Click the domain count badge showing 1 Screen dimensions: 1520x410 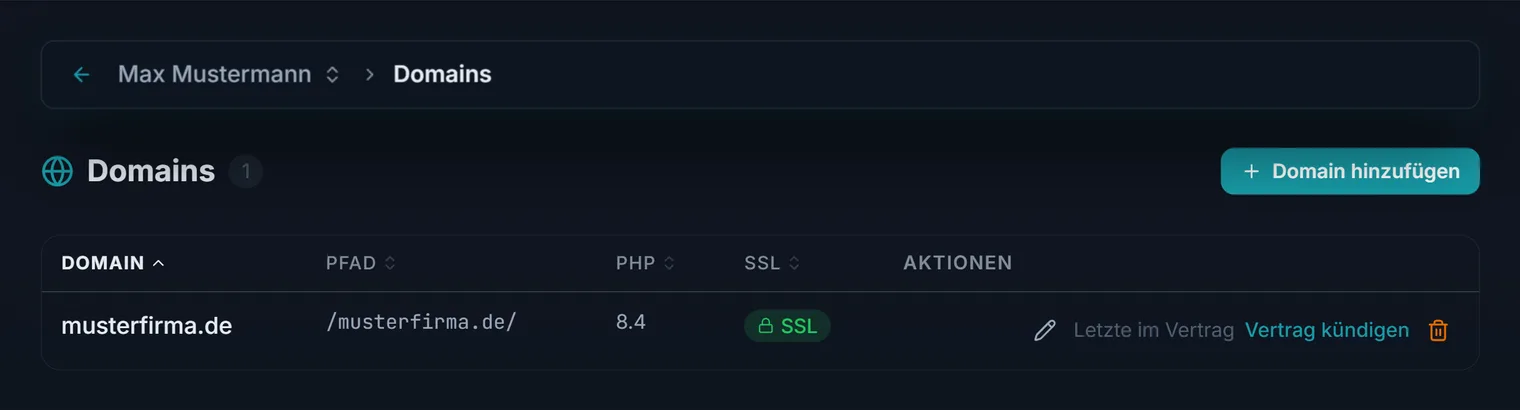(x=246, y=172)
